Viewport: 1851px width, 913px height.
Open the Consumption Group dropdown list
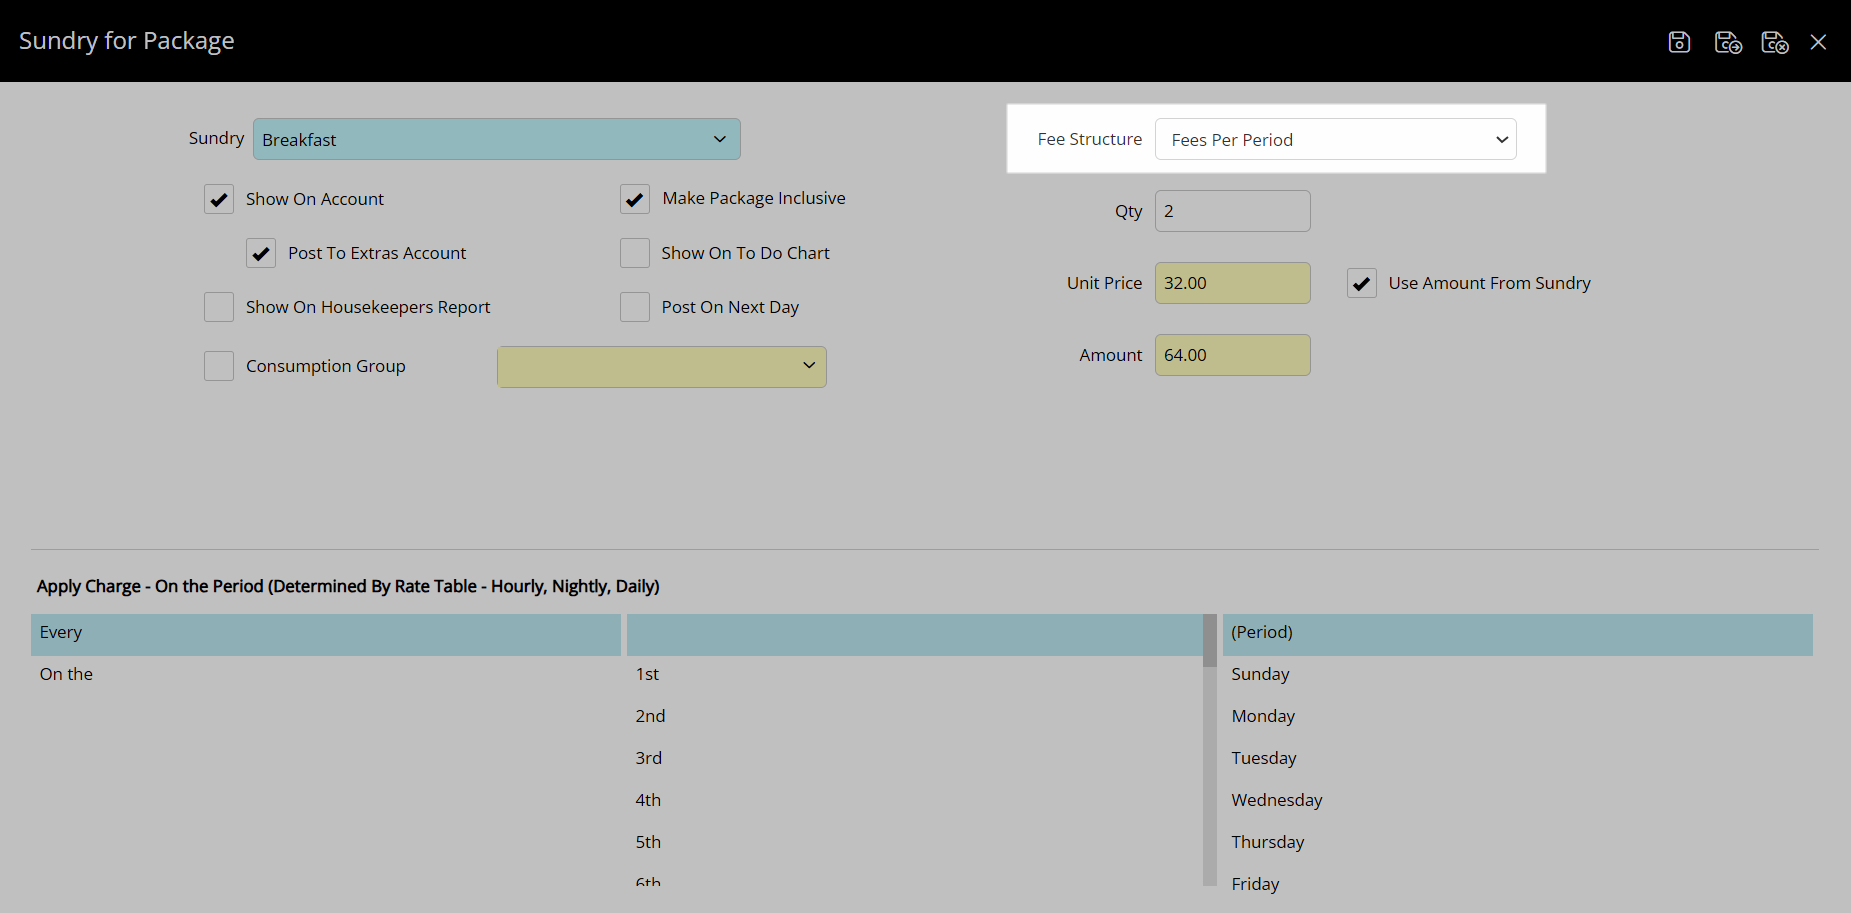coord(661,367)
